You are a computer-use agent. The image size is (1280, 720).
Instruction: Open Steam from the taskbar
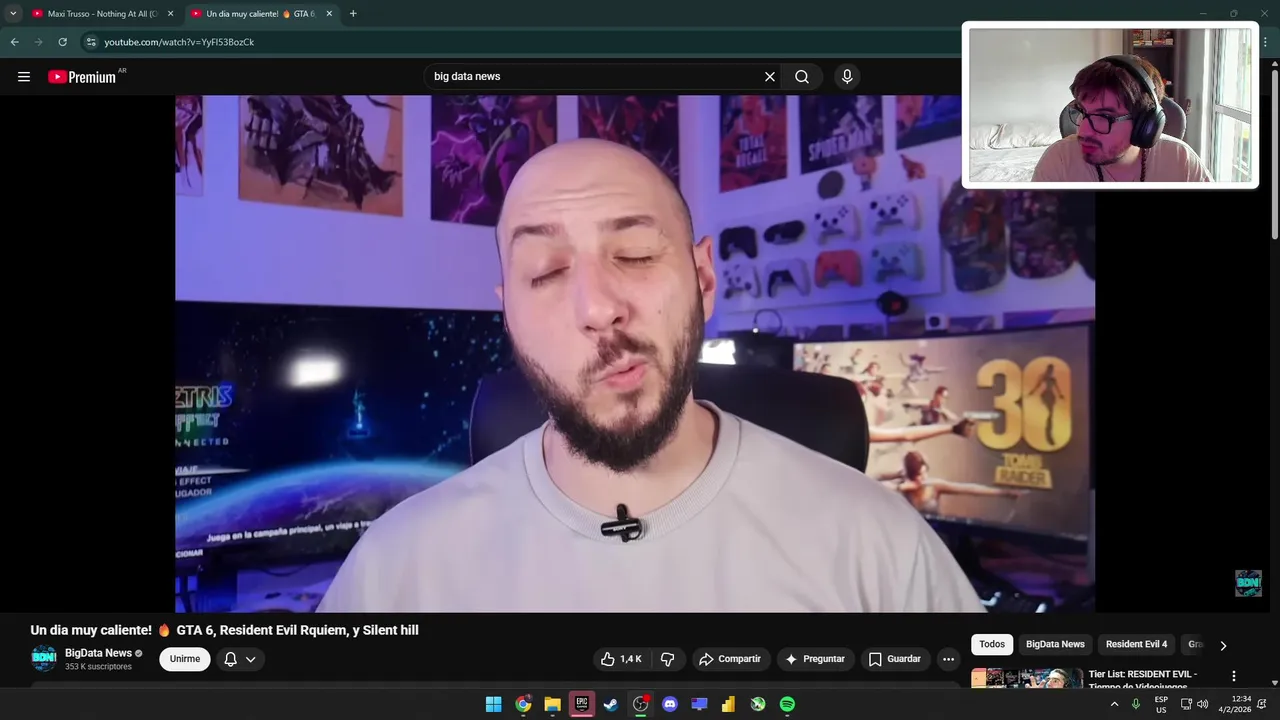pyautogui.click(x=611, y=704)
